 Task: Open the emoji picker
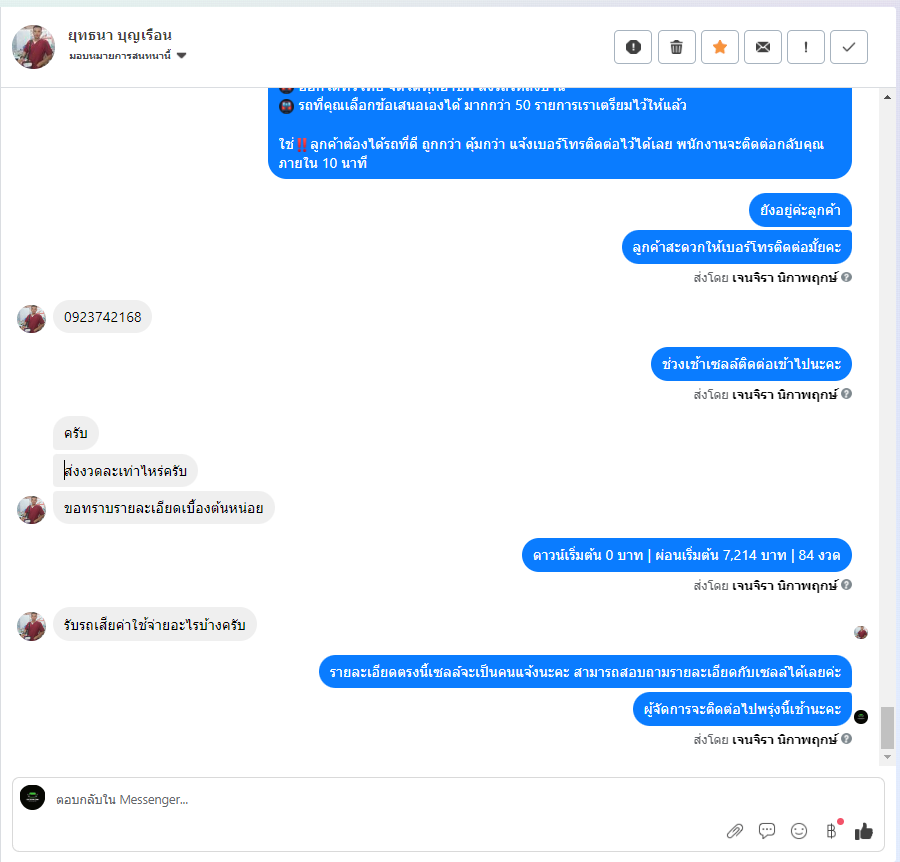tap(798, 830)
